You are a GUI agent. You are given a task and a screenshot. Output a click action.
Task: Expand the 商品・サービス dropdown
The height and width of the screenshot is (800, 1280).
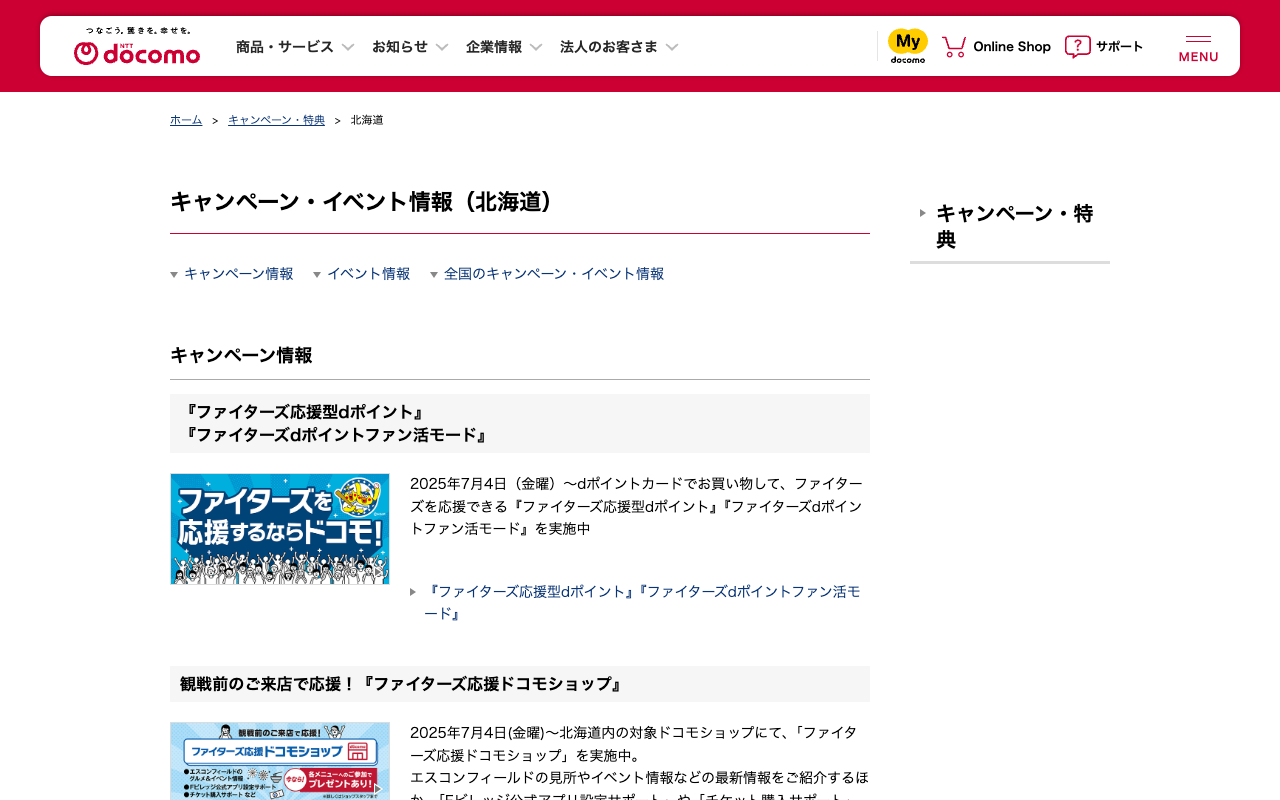[x=295, y=46]
